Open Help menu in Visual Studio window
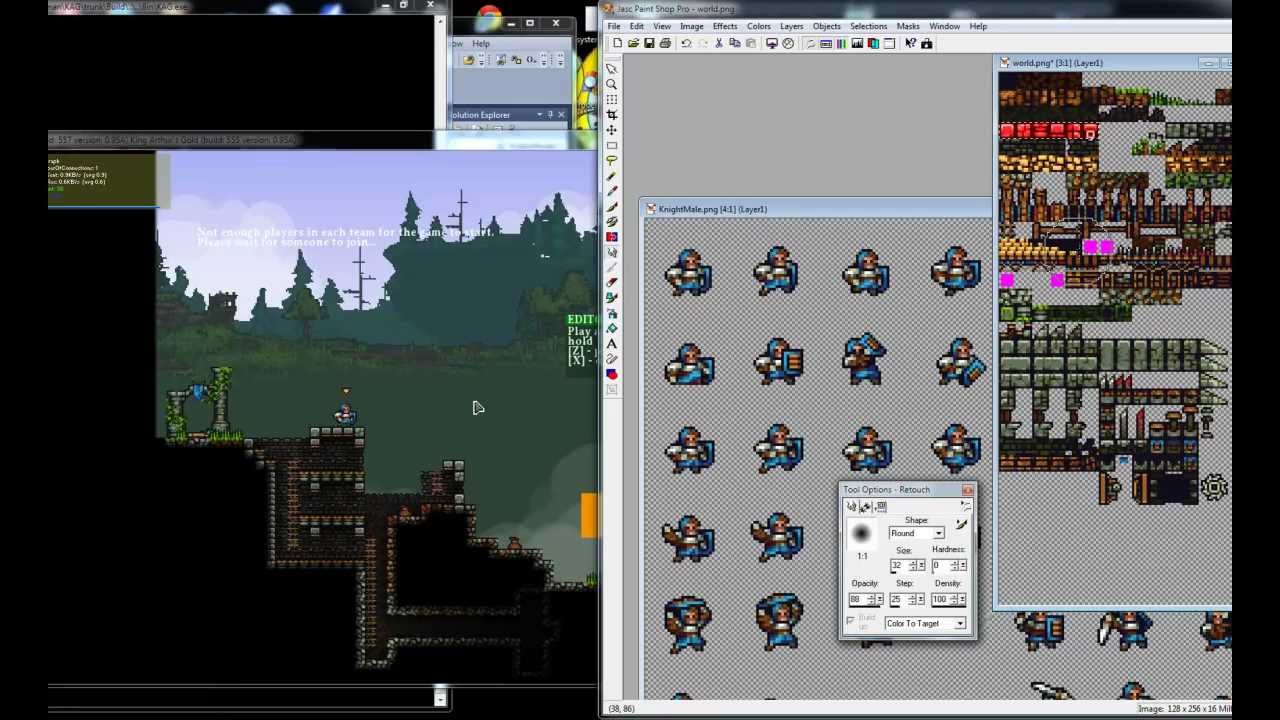 tap(481, 43)
